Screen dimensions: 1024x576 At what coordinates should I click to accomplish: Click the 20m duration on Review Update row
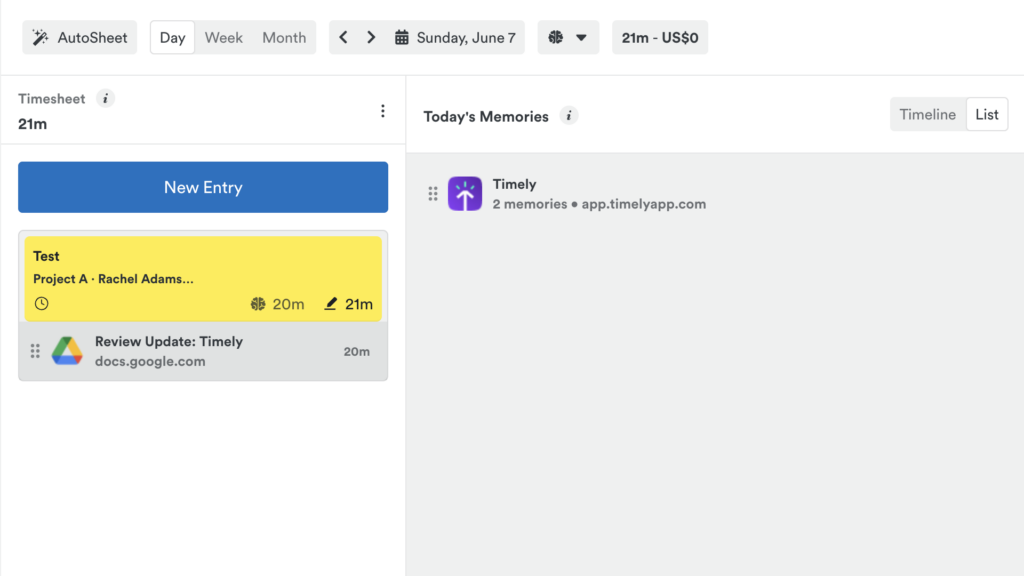357,351
